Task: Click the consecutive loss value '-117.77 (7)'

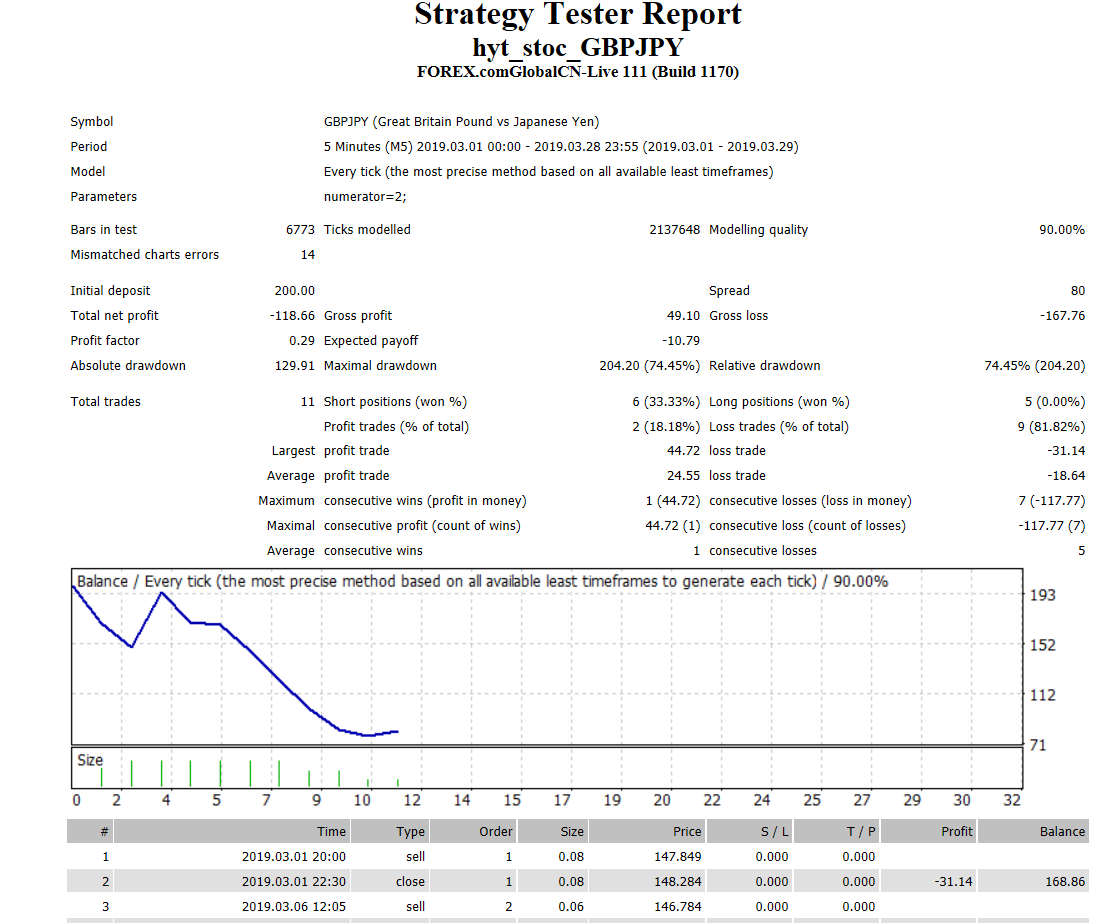Action: point(1052,526)
